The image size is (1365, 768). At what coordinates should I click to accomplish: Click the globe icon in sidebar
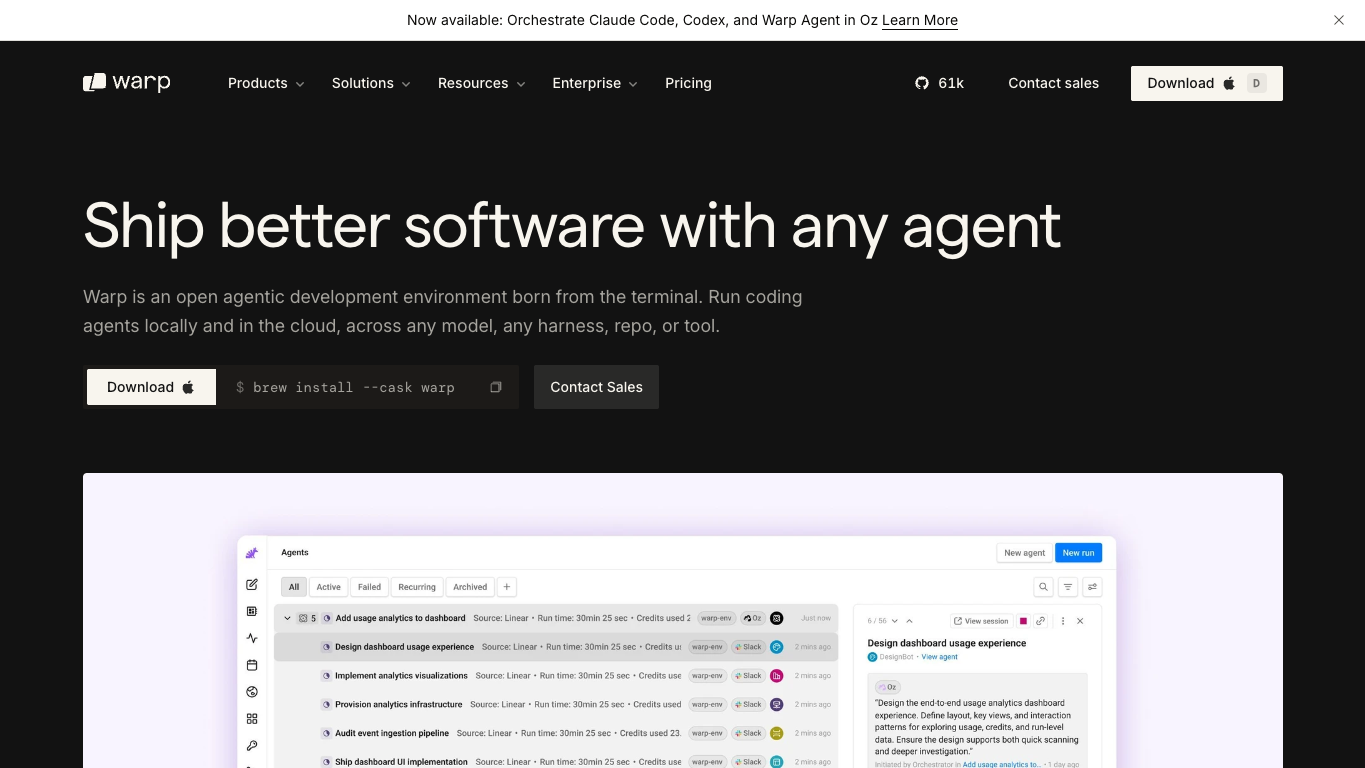pos(252,692)
